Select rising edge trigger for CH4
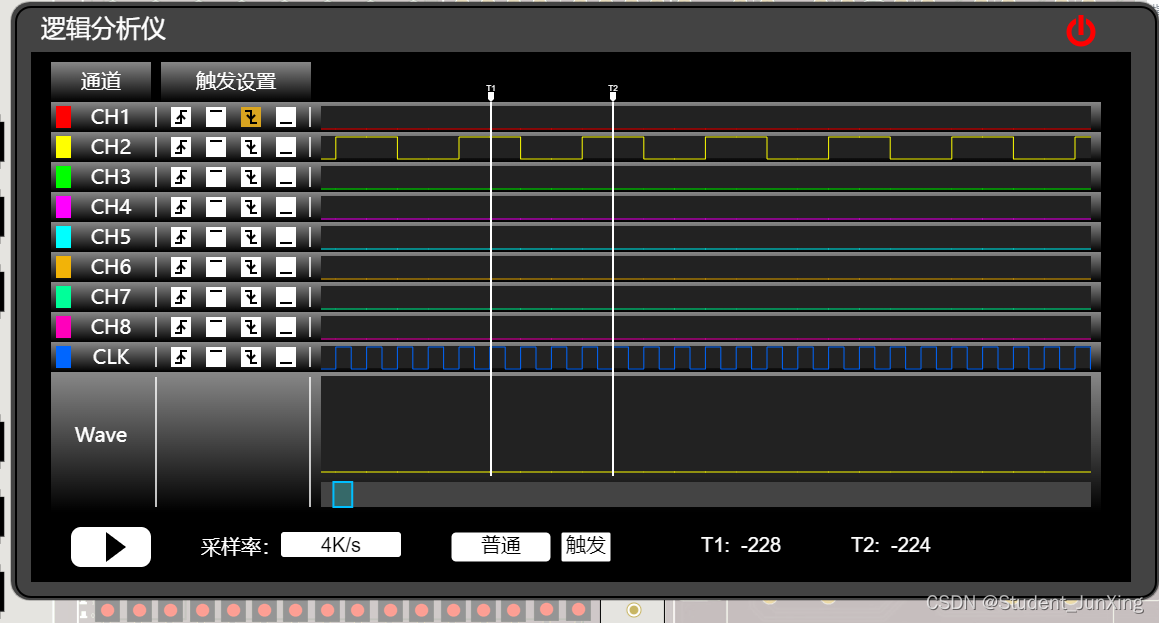The image size is (1159, 623). coord(181,207)
